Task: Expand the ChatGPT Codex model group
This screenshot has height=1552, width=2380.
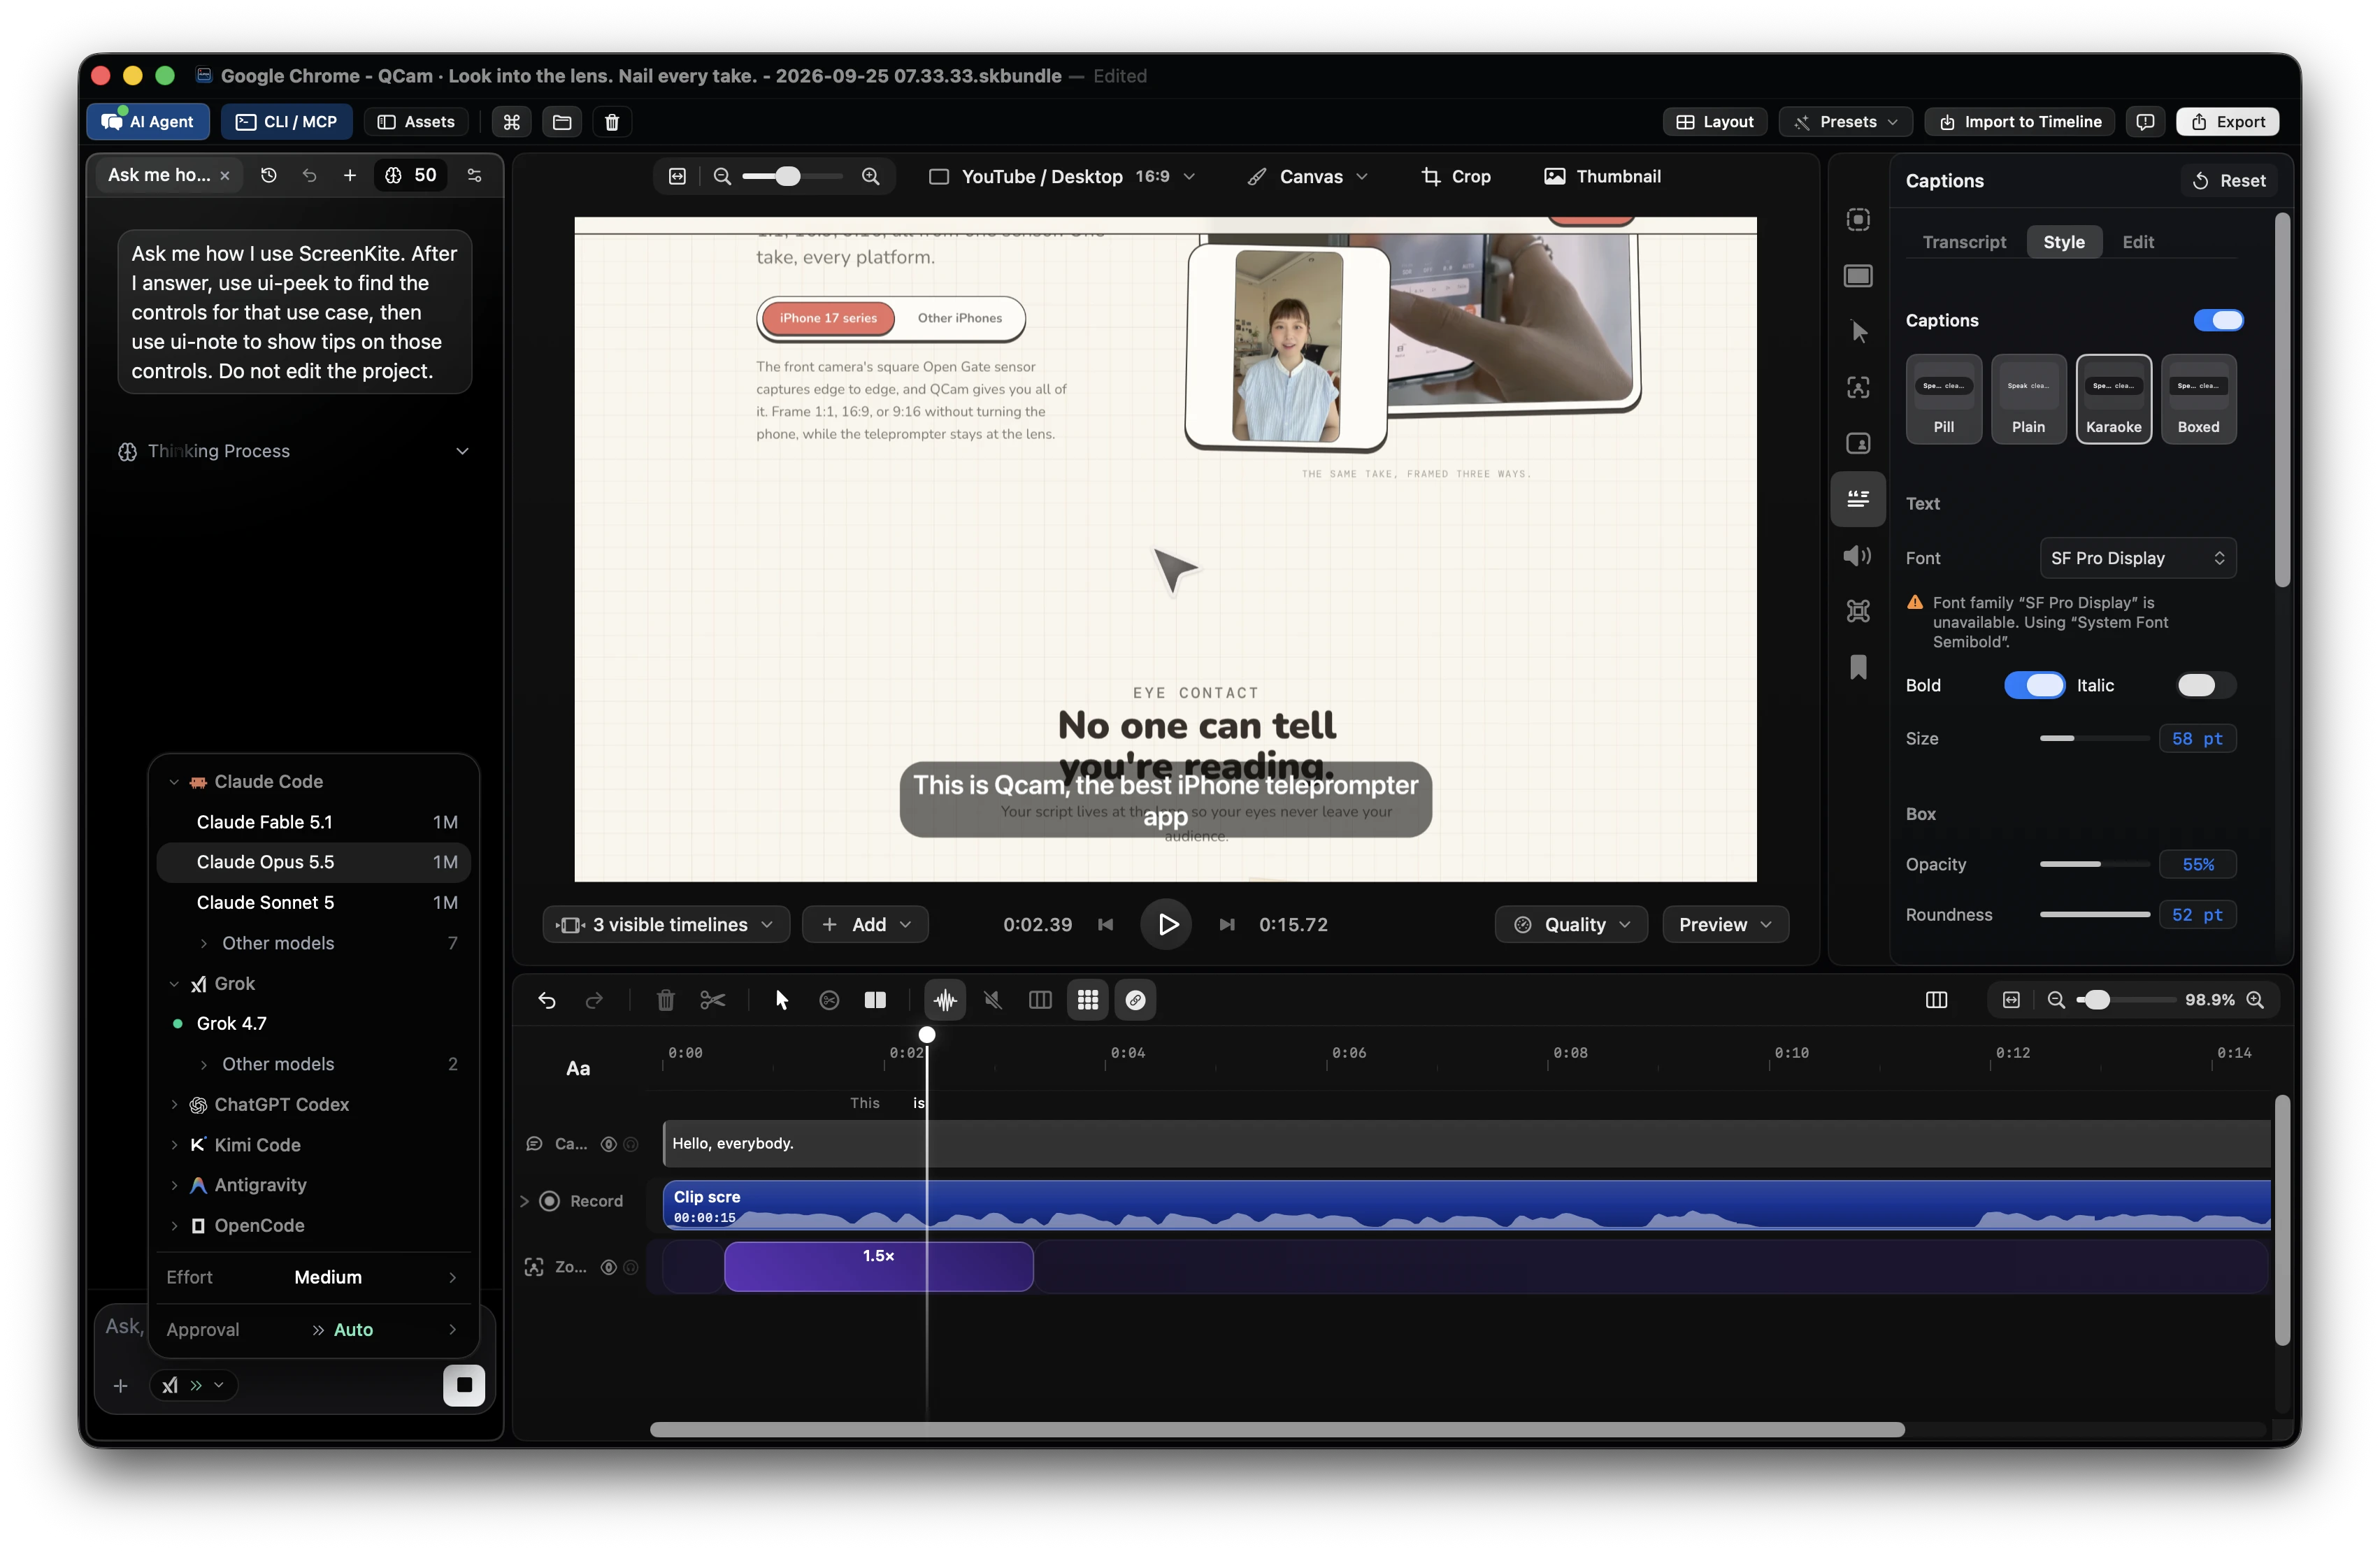Action: click(x=174, y=1104)
